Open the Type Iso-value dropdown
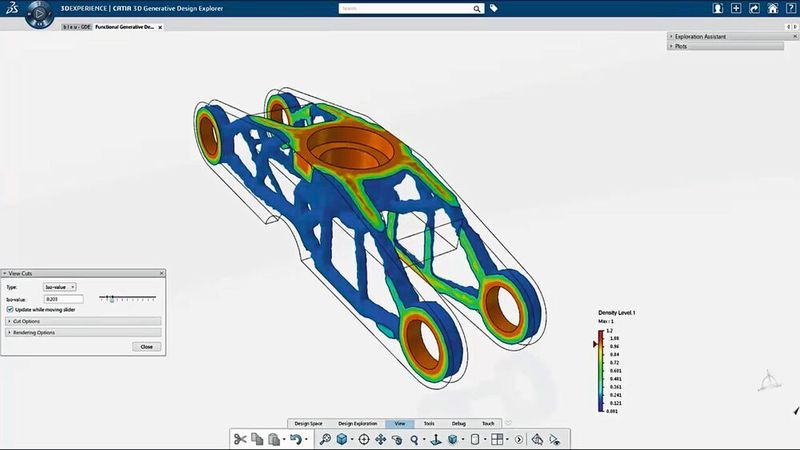The width and height of the screenshot is (800, 450). coord(60,287)
